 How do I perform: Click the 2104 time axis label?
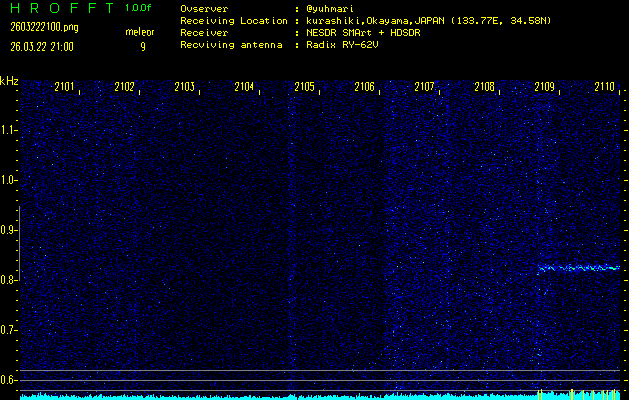pos(244,87)
